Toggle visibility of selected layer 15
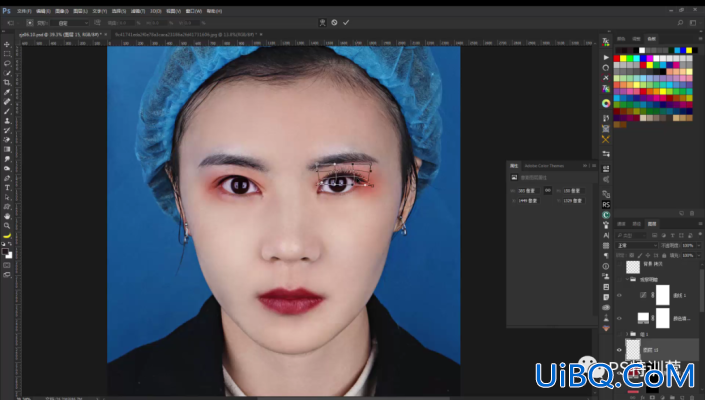This screenshot has height=400, width=705. (619, 350)
